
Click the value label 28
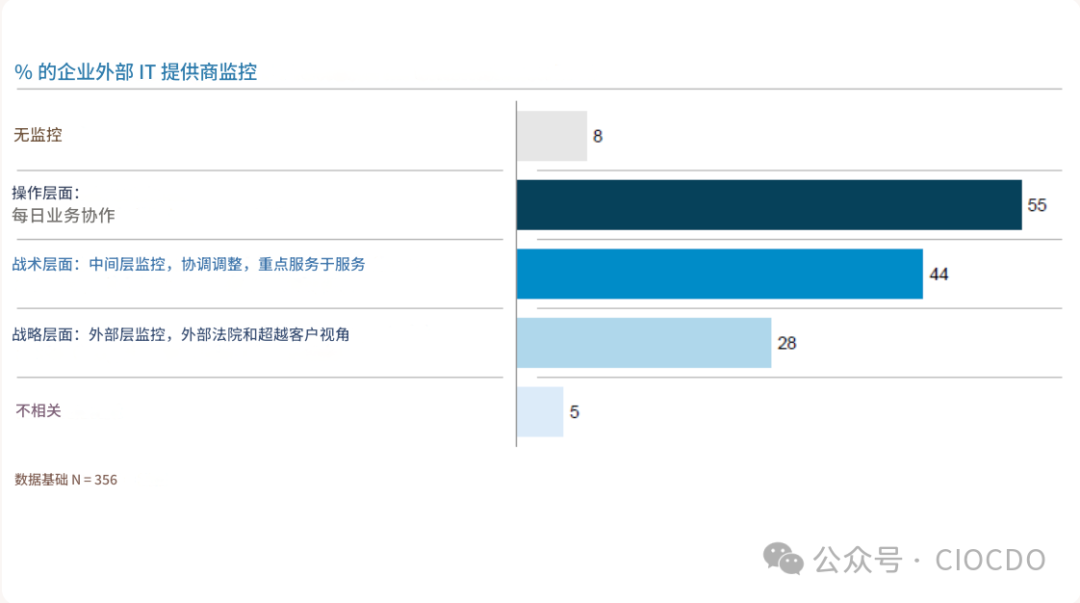787,343
